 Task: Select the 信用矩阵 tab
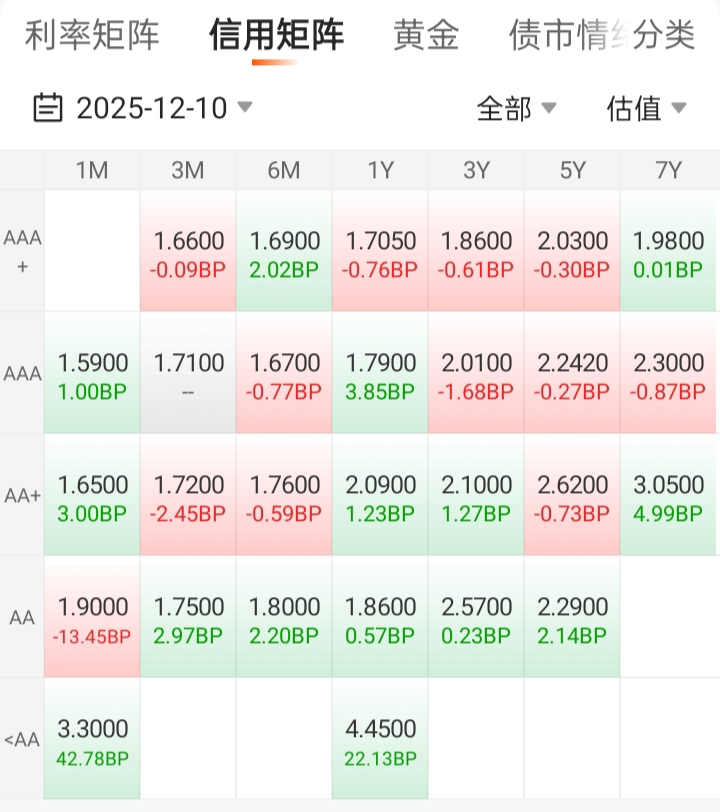click(276, 36)
